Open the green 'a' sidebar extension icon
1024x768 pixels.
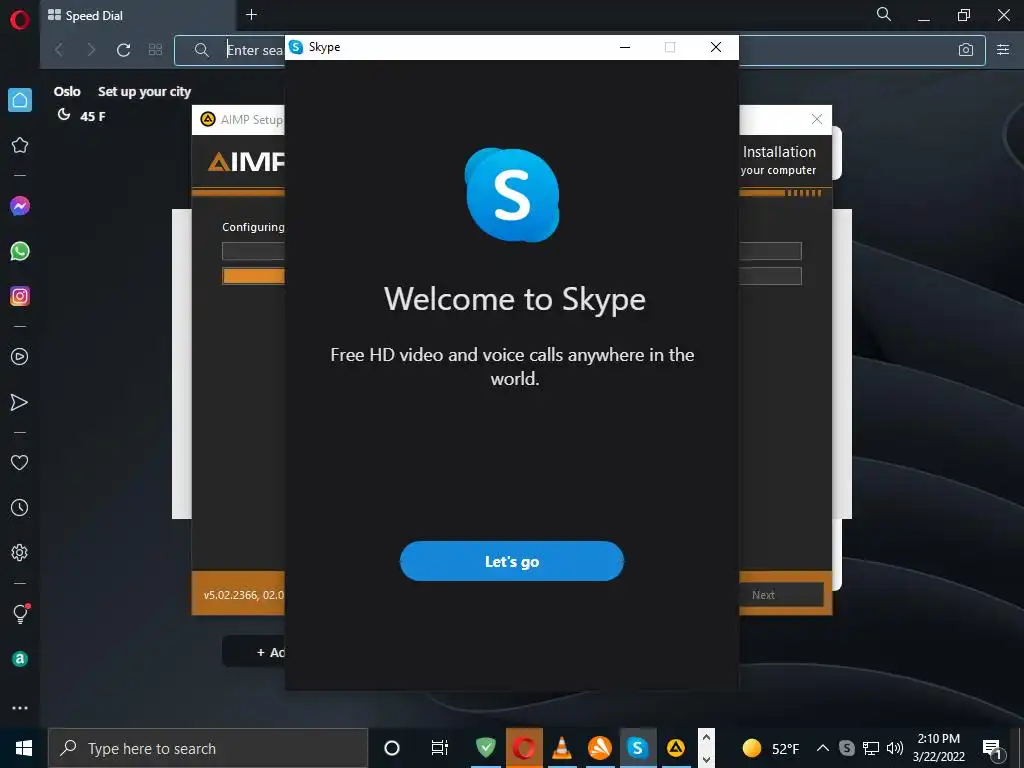coord(20,658)
